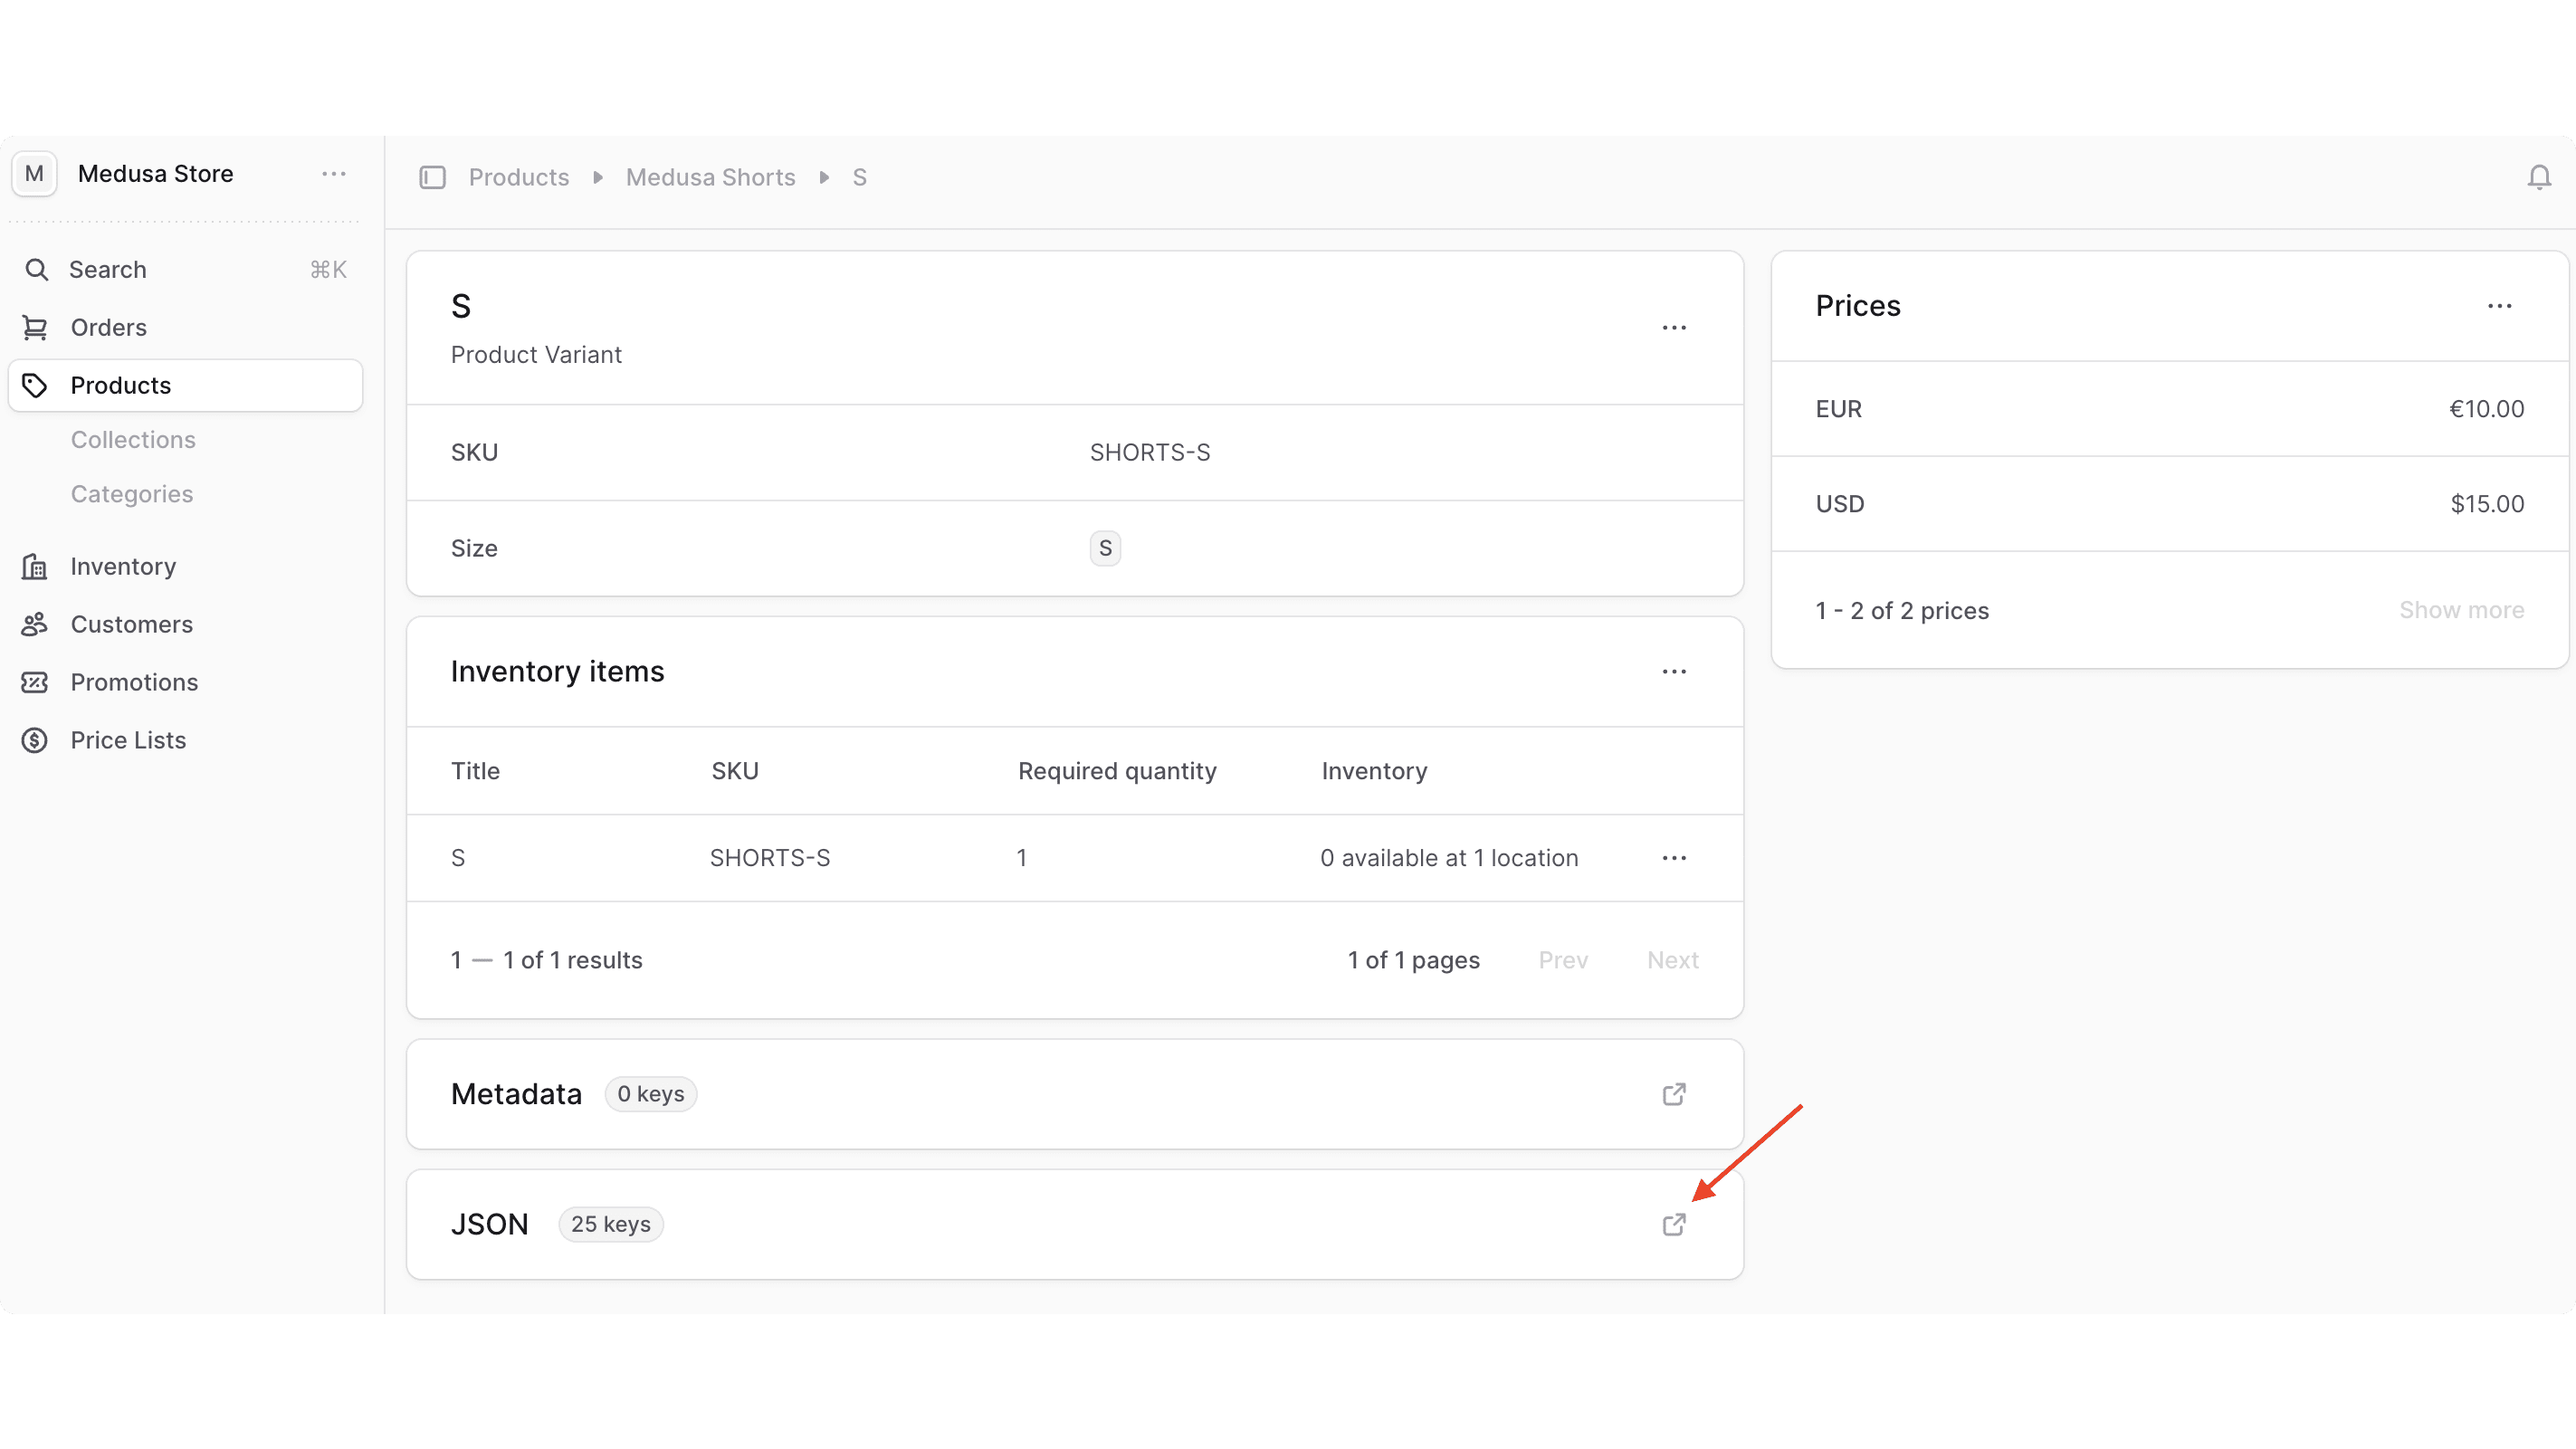
Task: Click the Next pagination button
Action: pyautogui.click(x=1672, y=959)
